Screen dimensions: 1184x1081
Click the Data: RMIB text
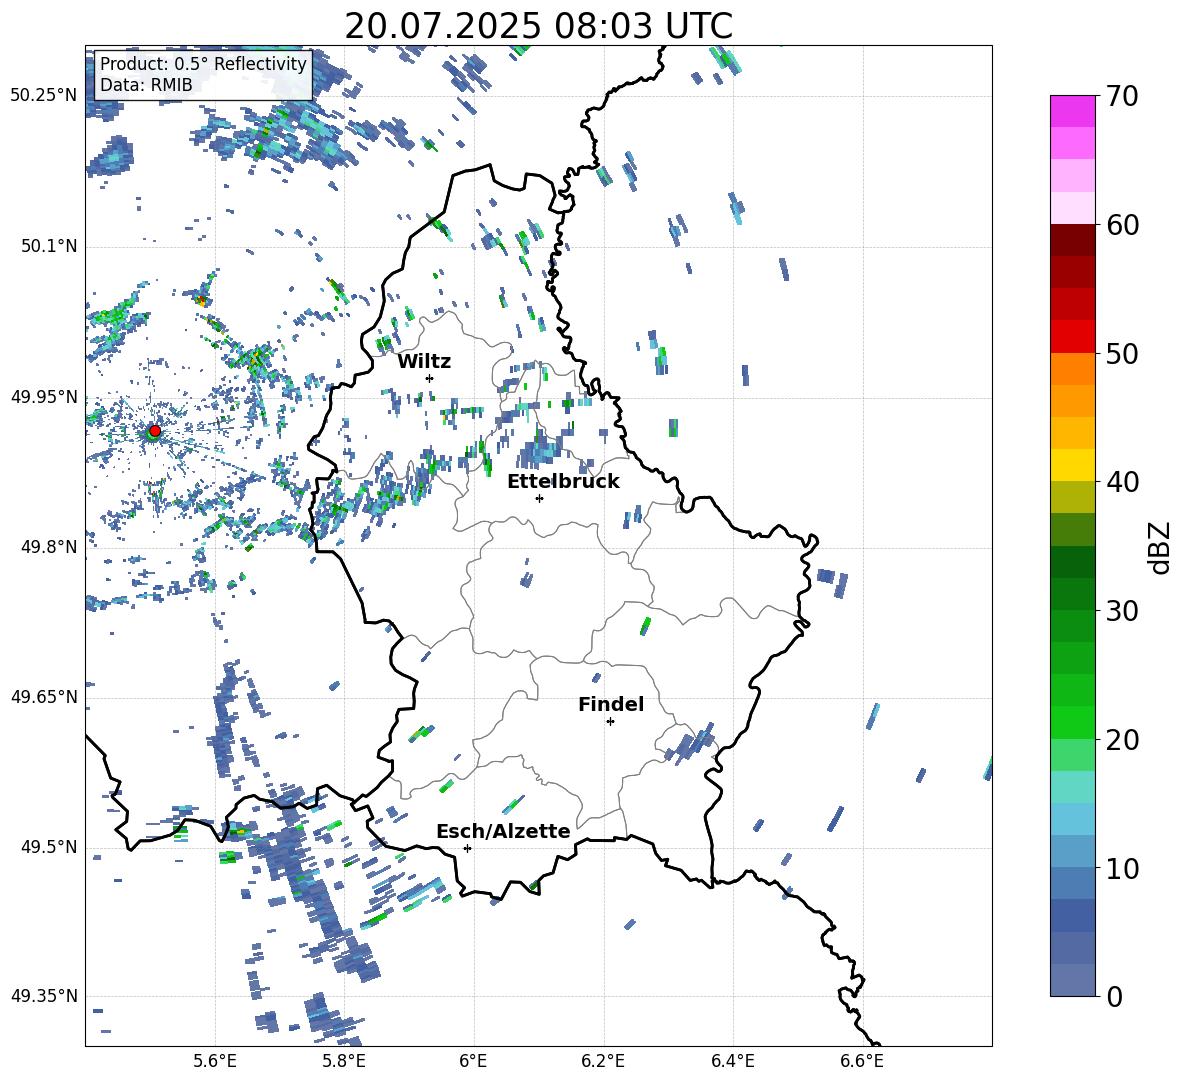(146, 85)
